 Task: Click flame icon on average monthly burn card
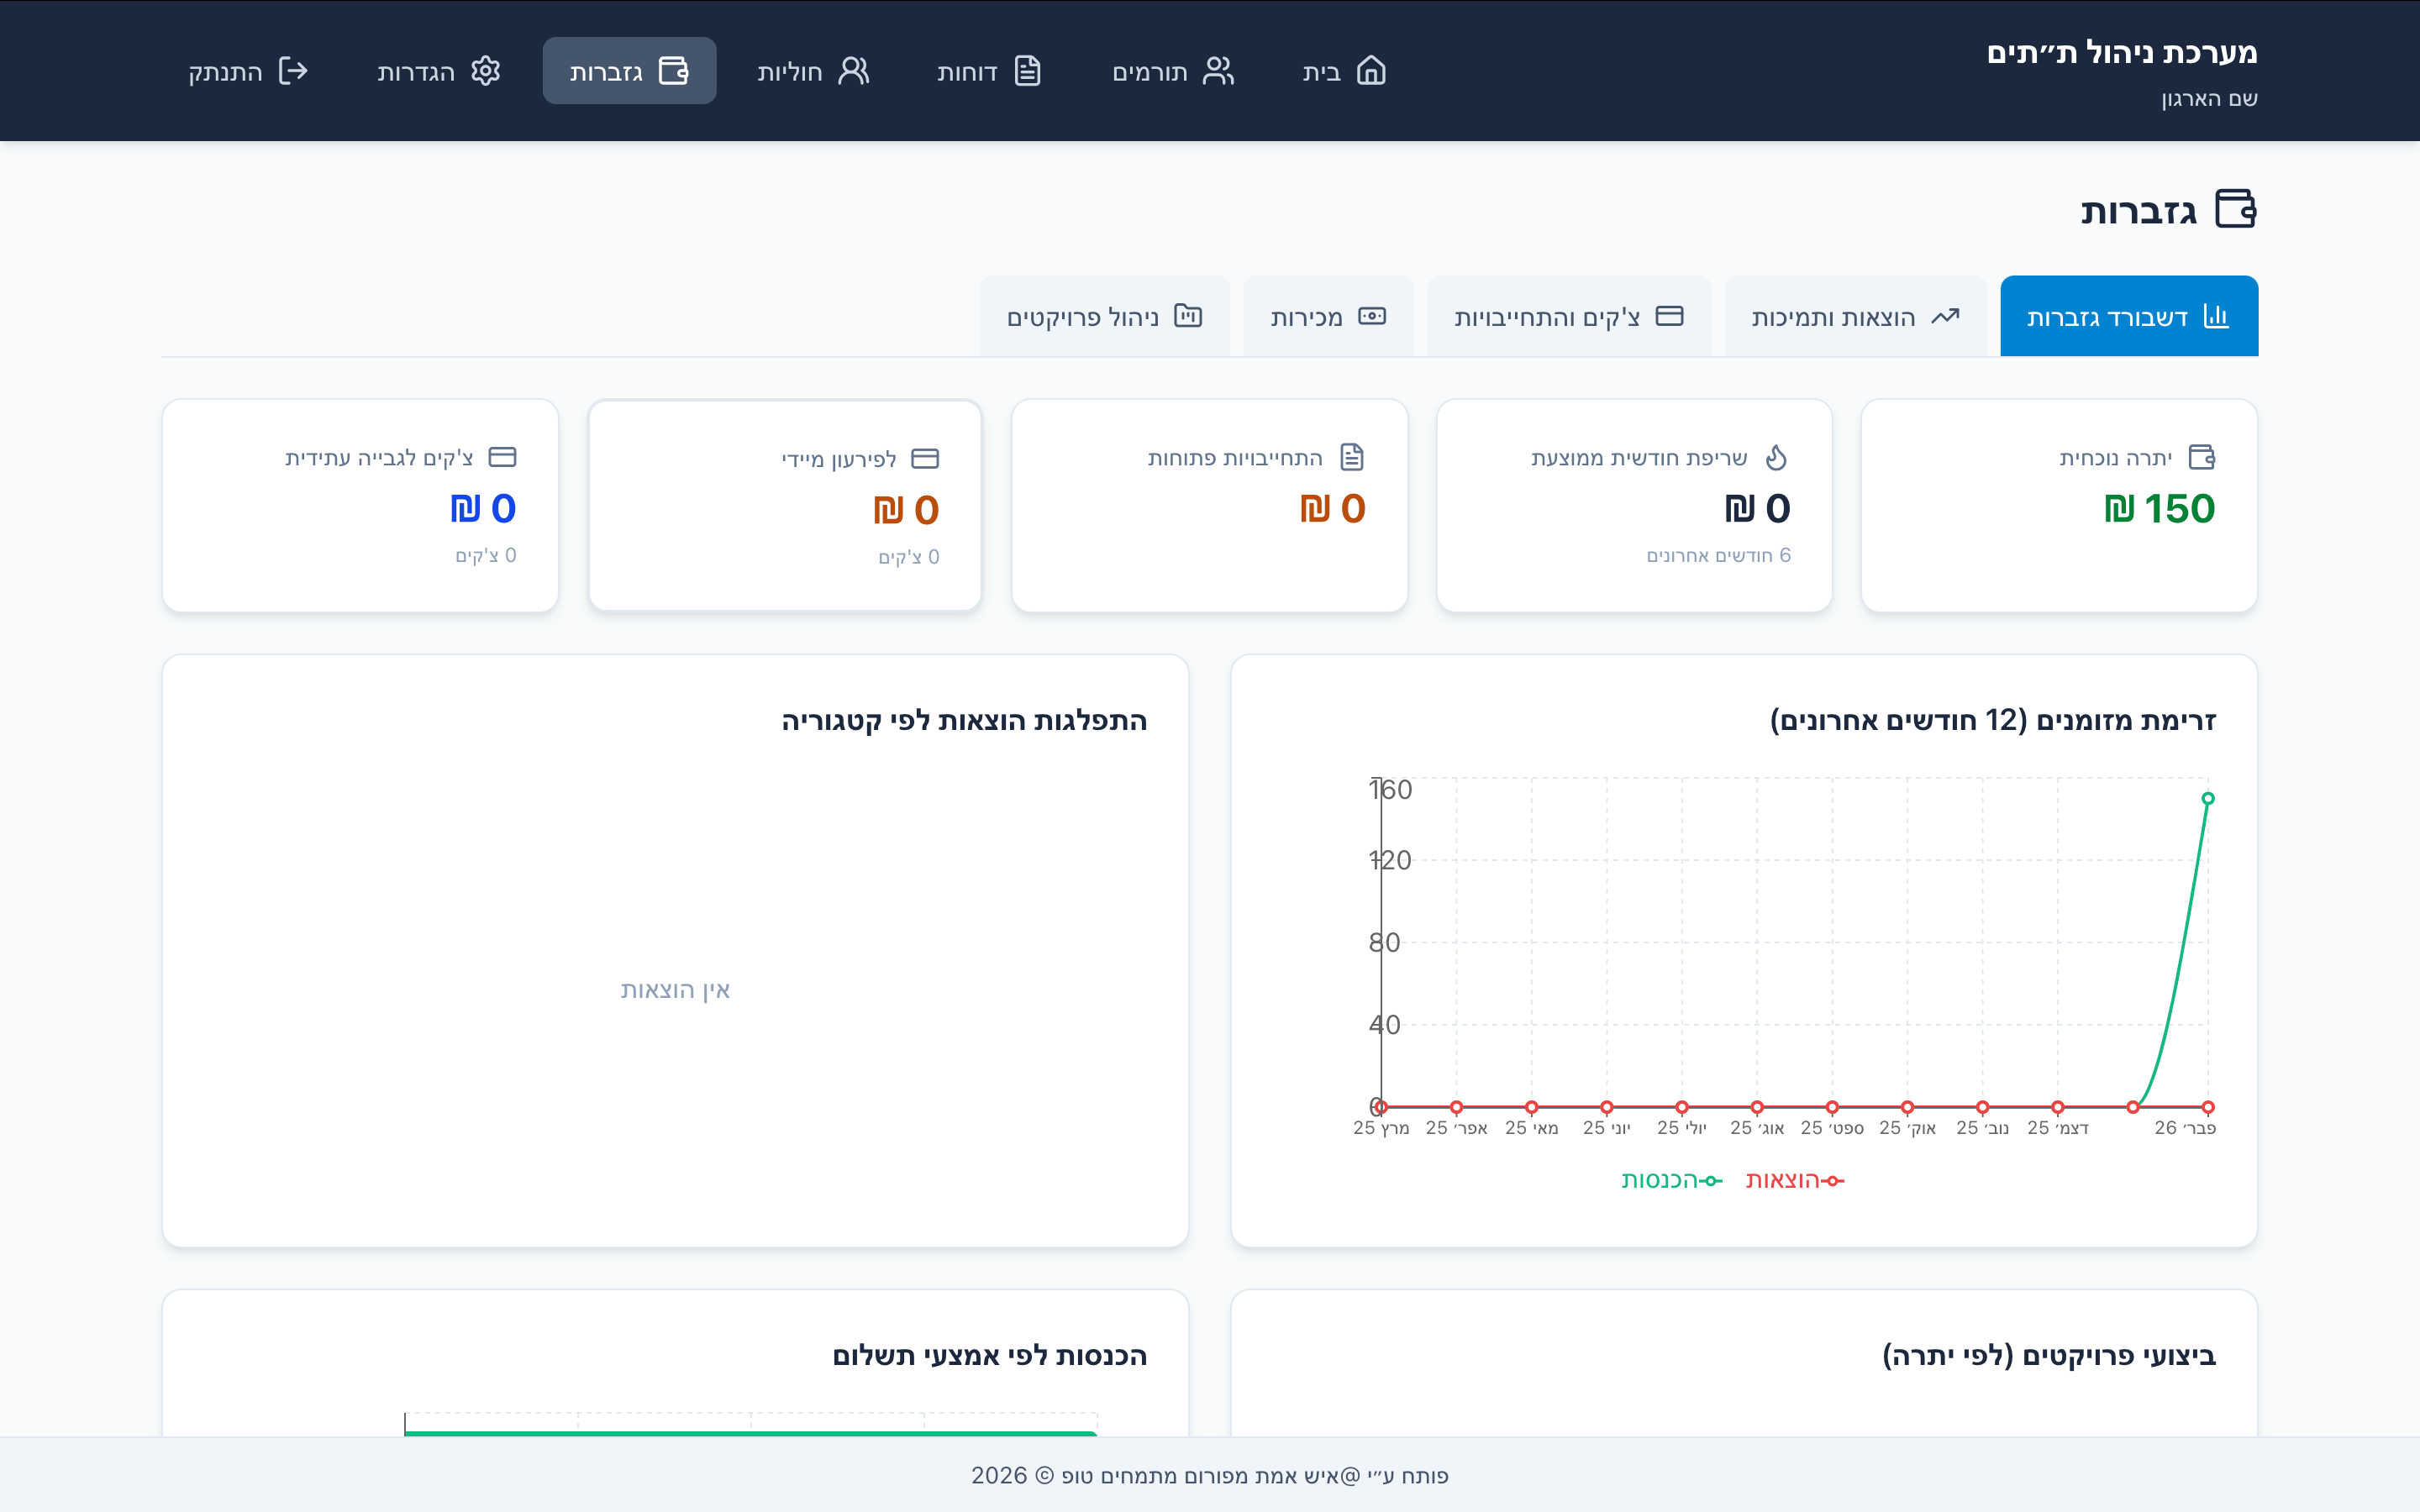[x=1776, y=457]
